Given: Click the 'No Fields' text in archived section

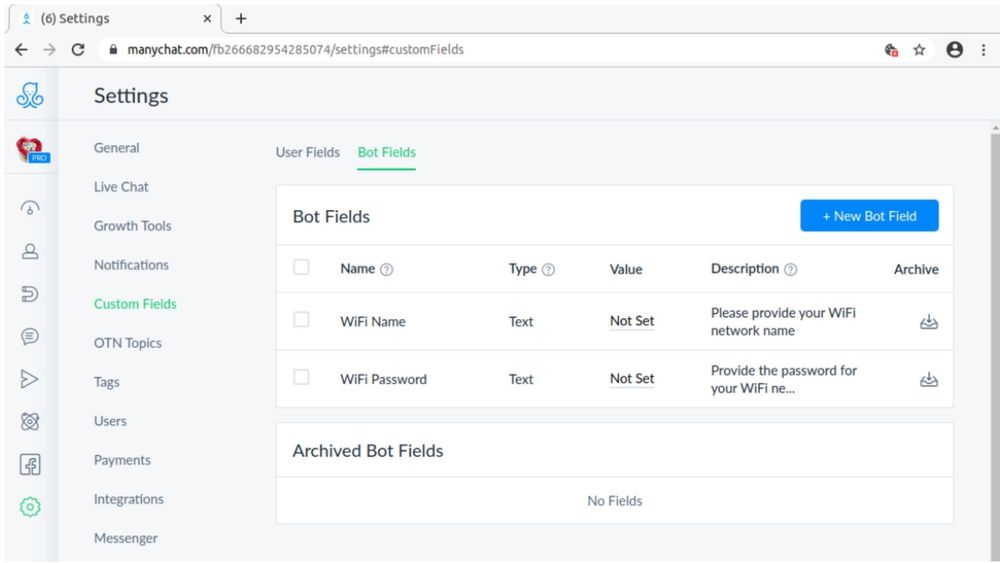Looking at the screenshot, I should [x=615, y=501].
